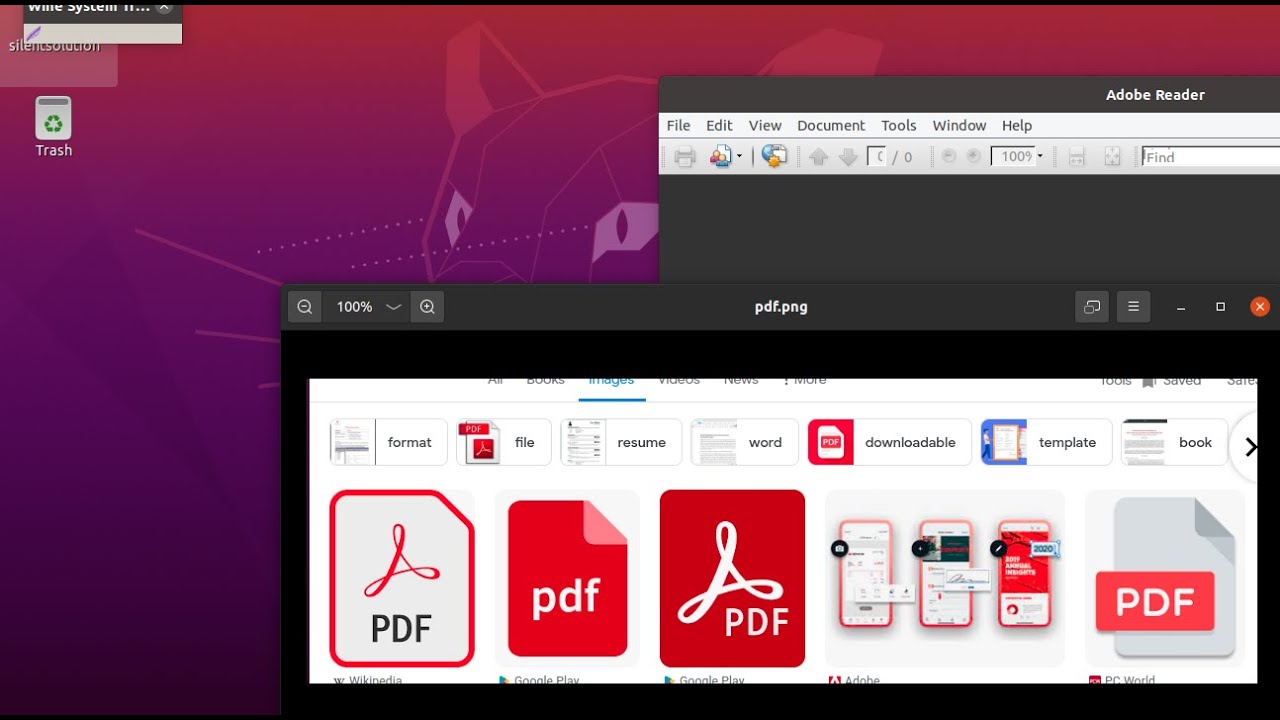Select the white Wikipedia PDF icon thumbnail
Viewport: 1280px width, 720px height.
click(x=402, y=578)
